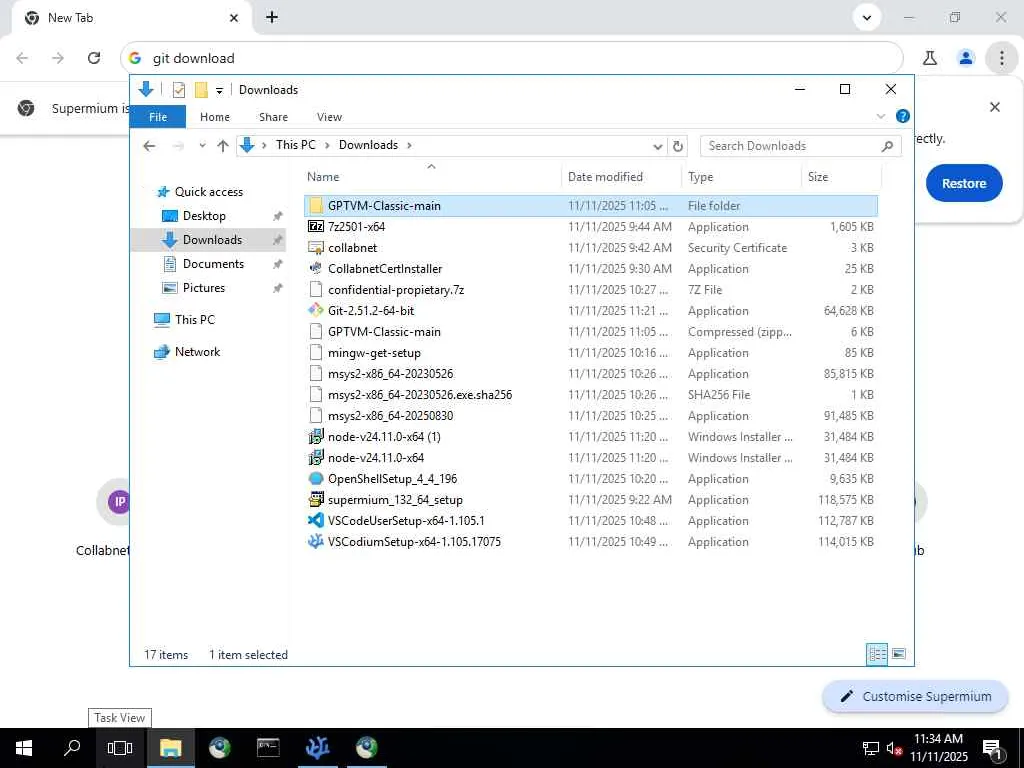The image size is (1024, 768).
Task: Open the Share ribbon tab
Action: tap(273, 117)
